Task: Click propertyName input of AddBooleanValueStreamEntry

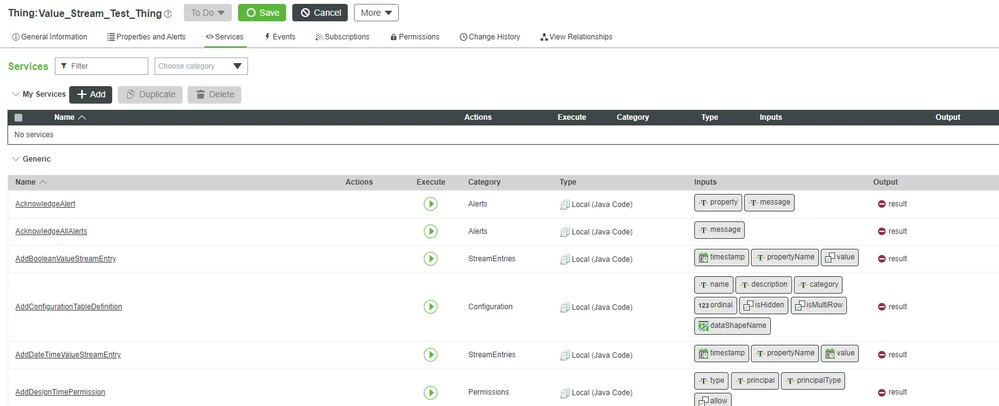Action: tap(784, 257)
